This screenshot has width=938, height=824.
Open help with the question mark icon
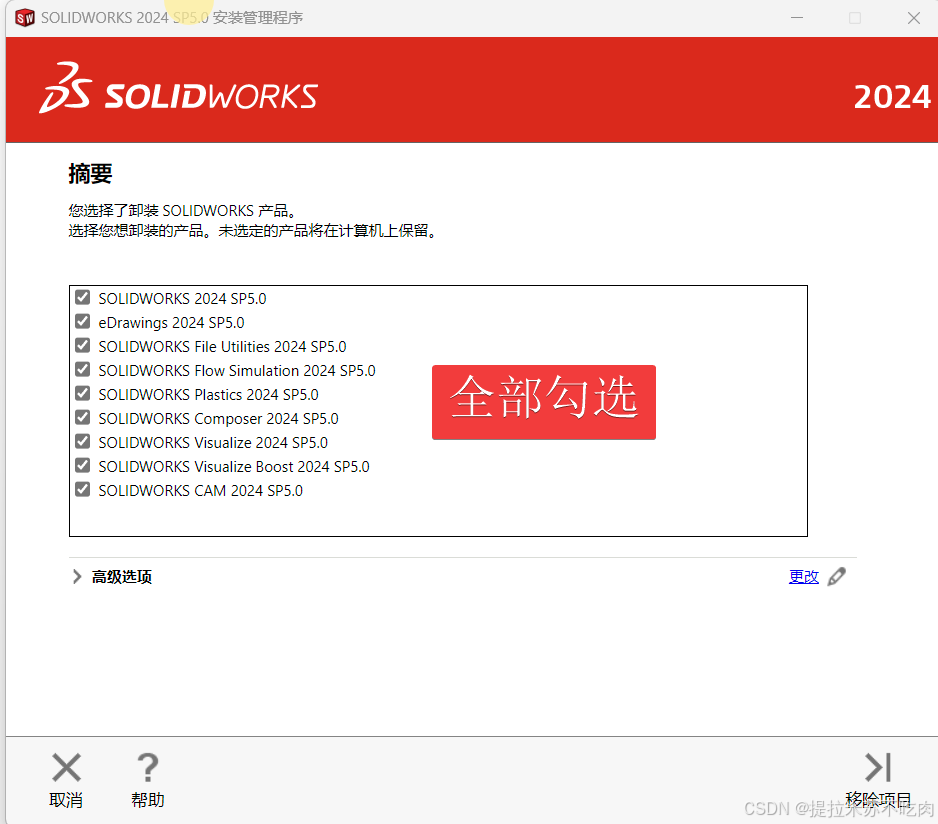click(148, 767)
